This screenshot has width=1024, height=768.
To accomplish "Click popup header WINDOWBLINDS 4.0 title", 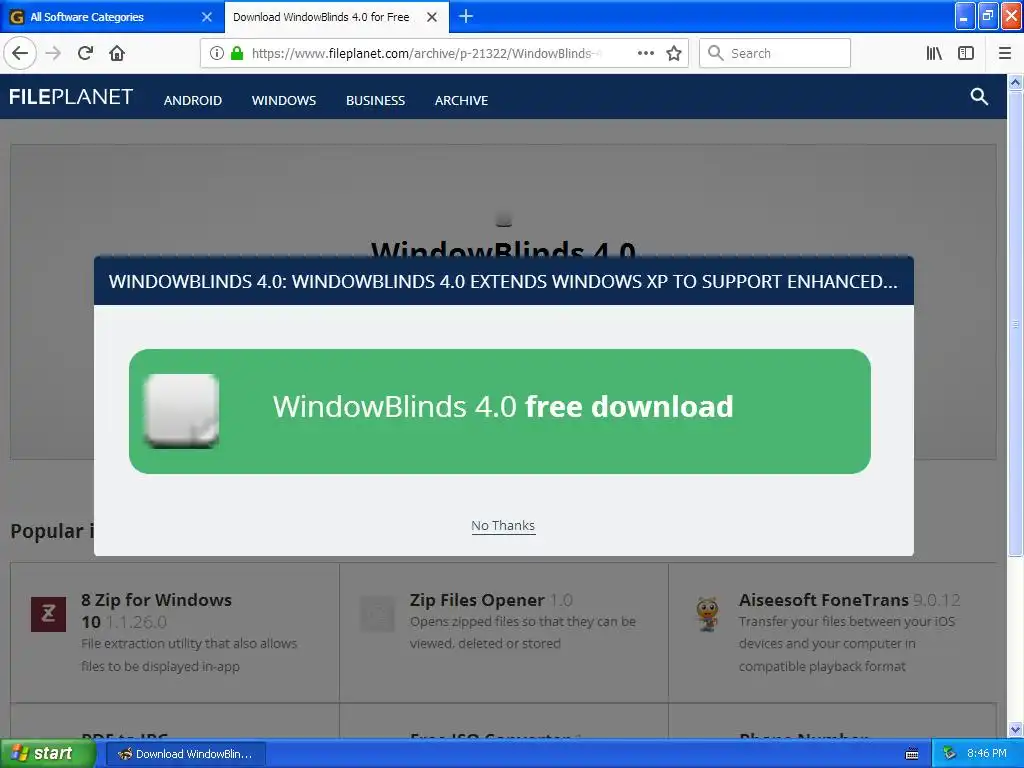I will (503, 281).
